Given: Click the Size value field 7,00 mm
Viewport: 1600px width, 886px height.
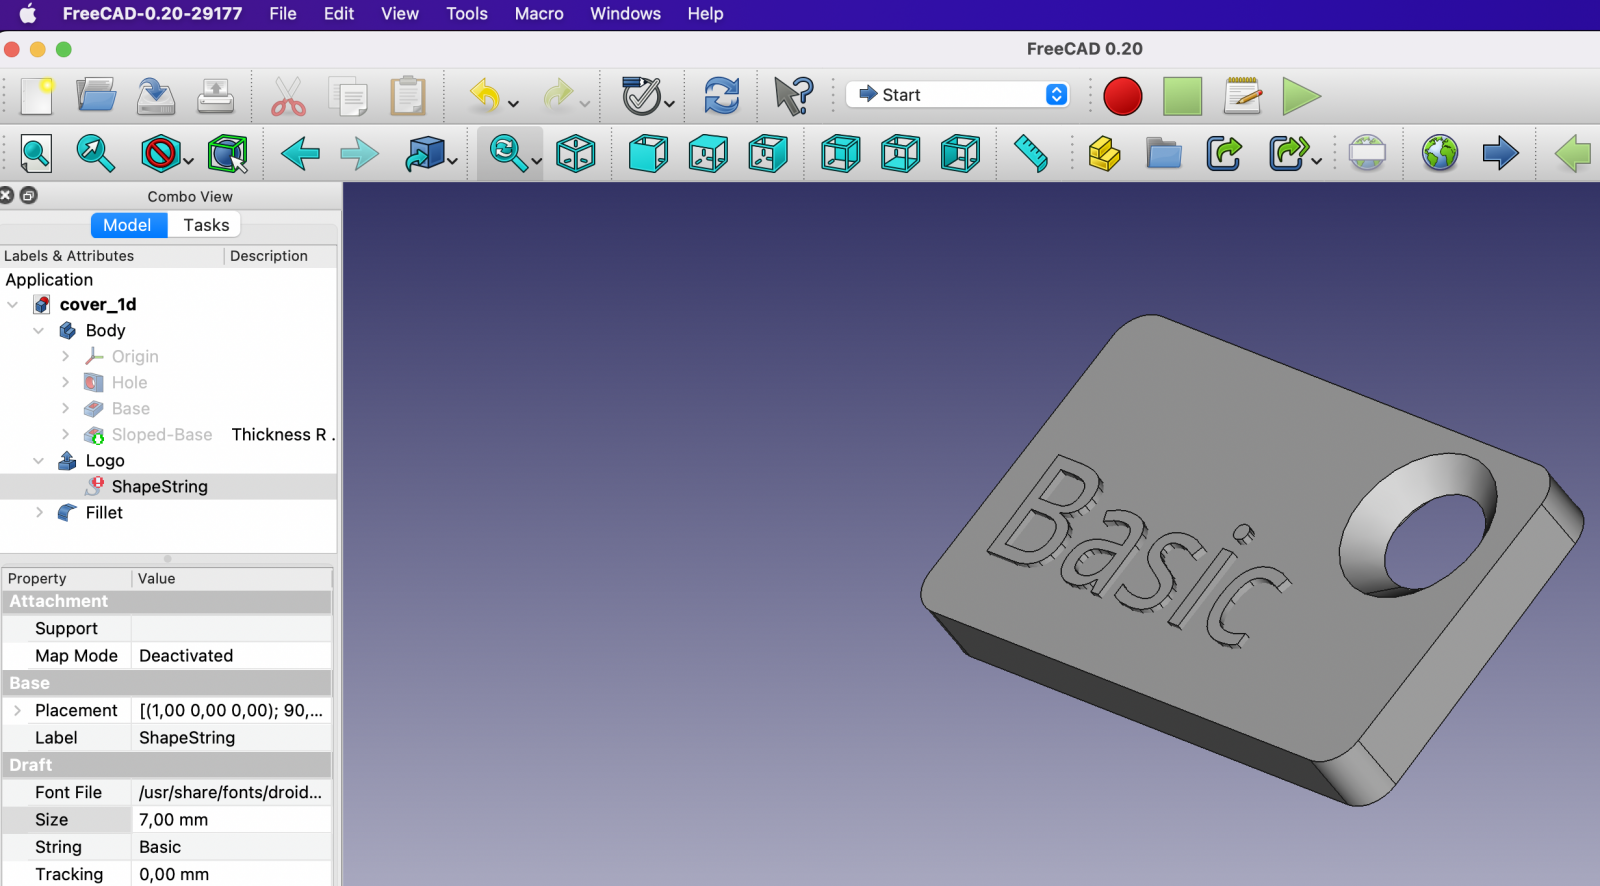Looking at the screenshot, I should click(232, 820).
